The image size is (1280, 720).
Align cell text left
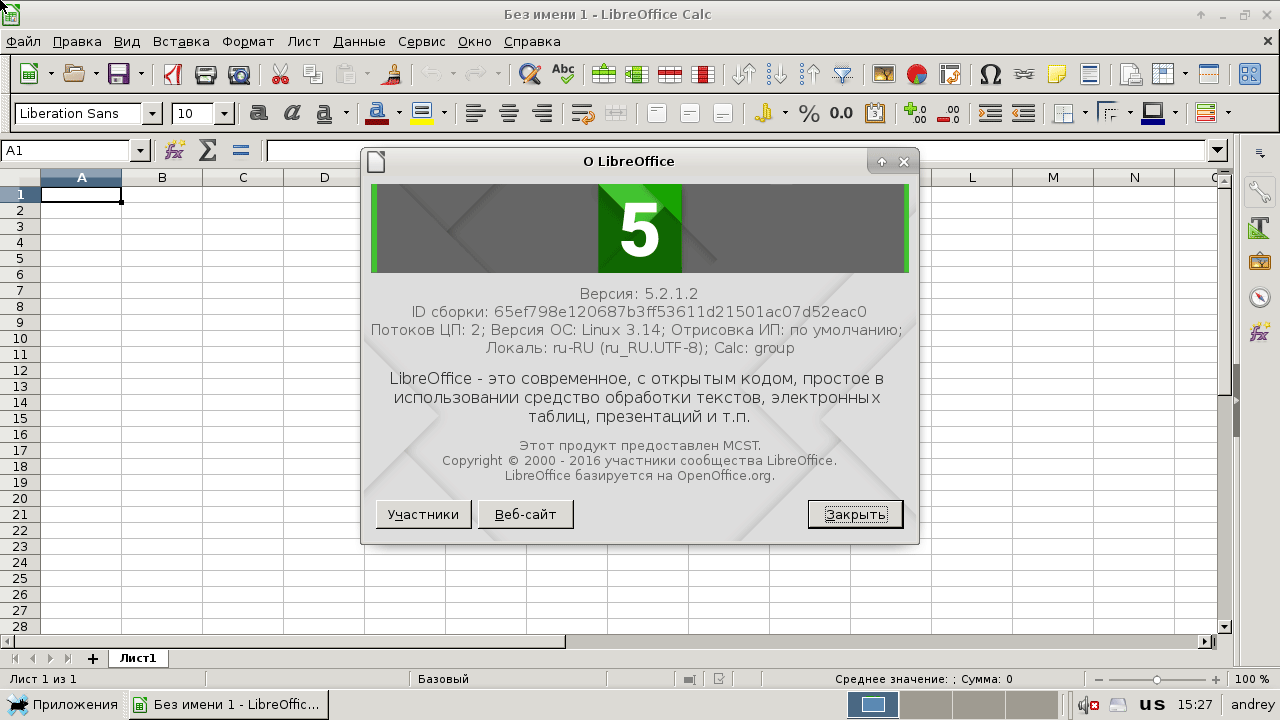pyautogui.click(x=475, y=113)
